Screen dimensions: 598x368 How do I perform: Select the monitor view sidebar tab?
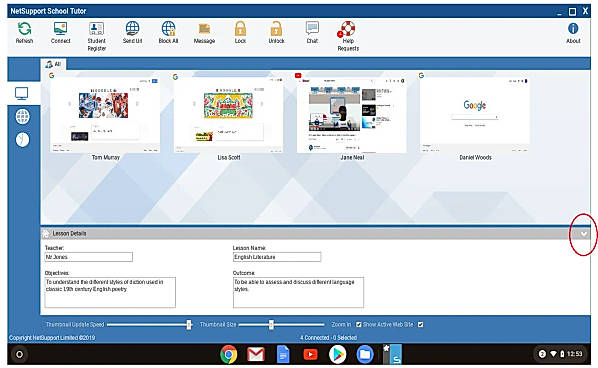point(21,93)
